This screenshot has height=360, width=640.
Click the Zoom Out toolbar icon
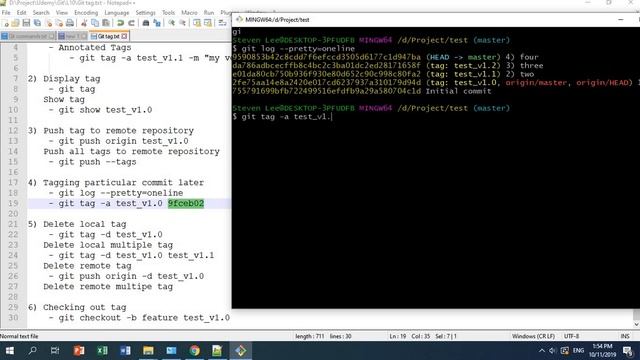pos(182,23)
